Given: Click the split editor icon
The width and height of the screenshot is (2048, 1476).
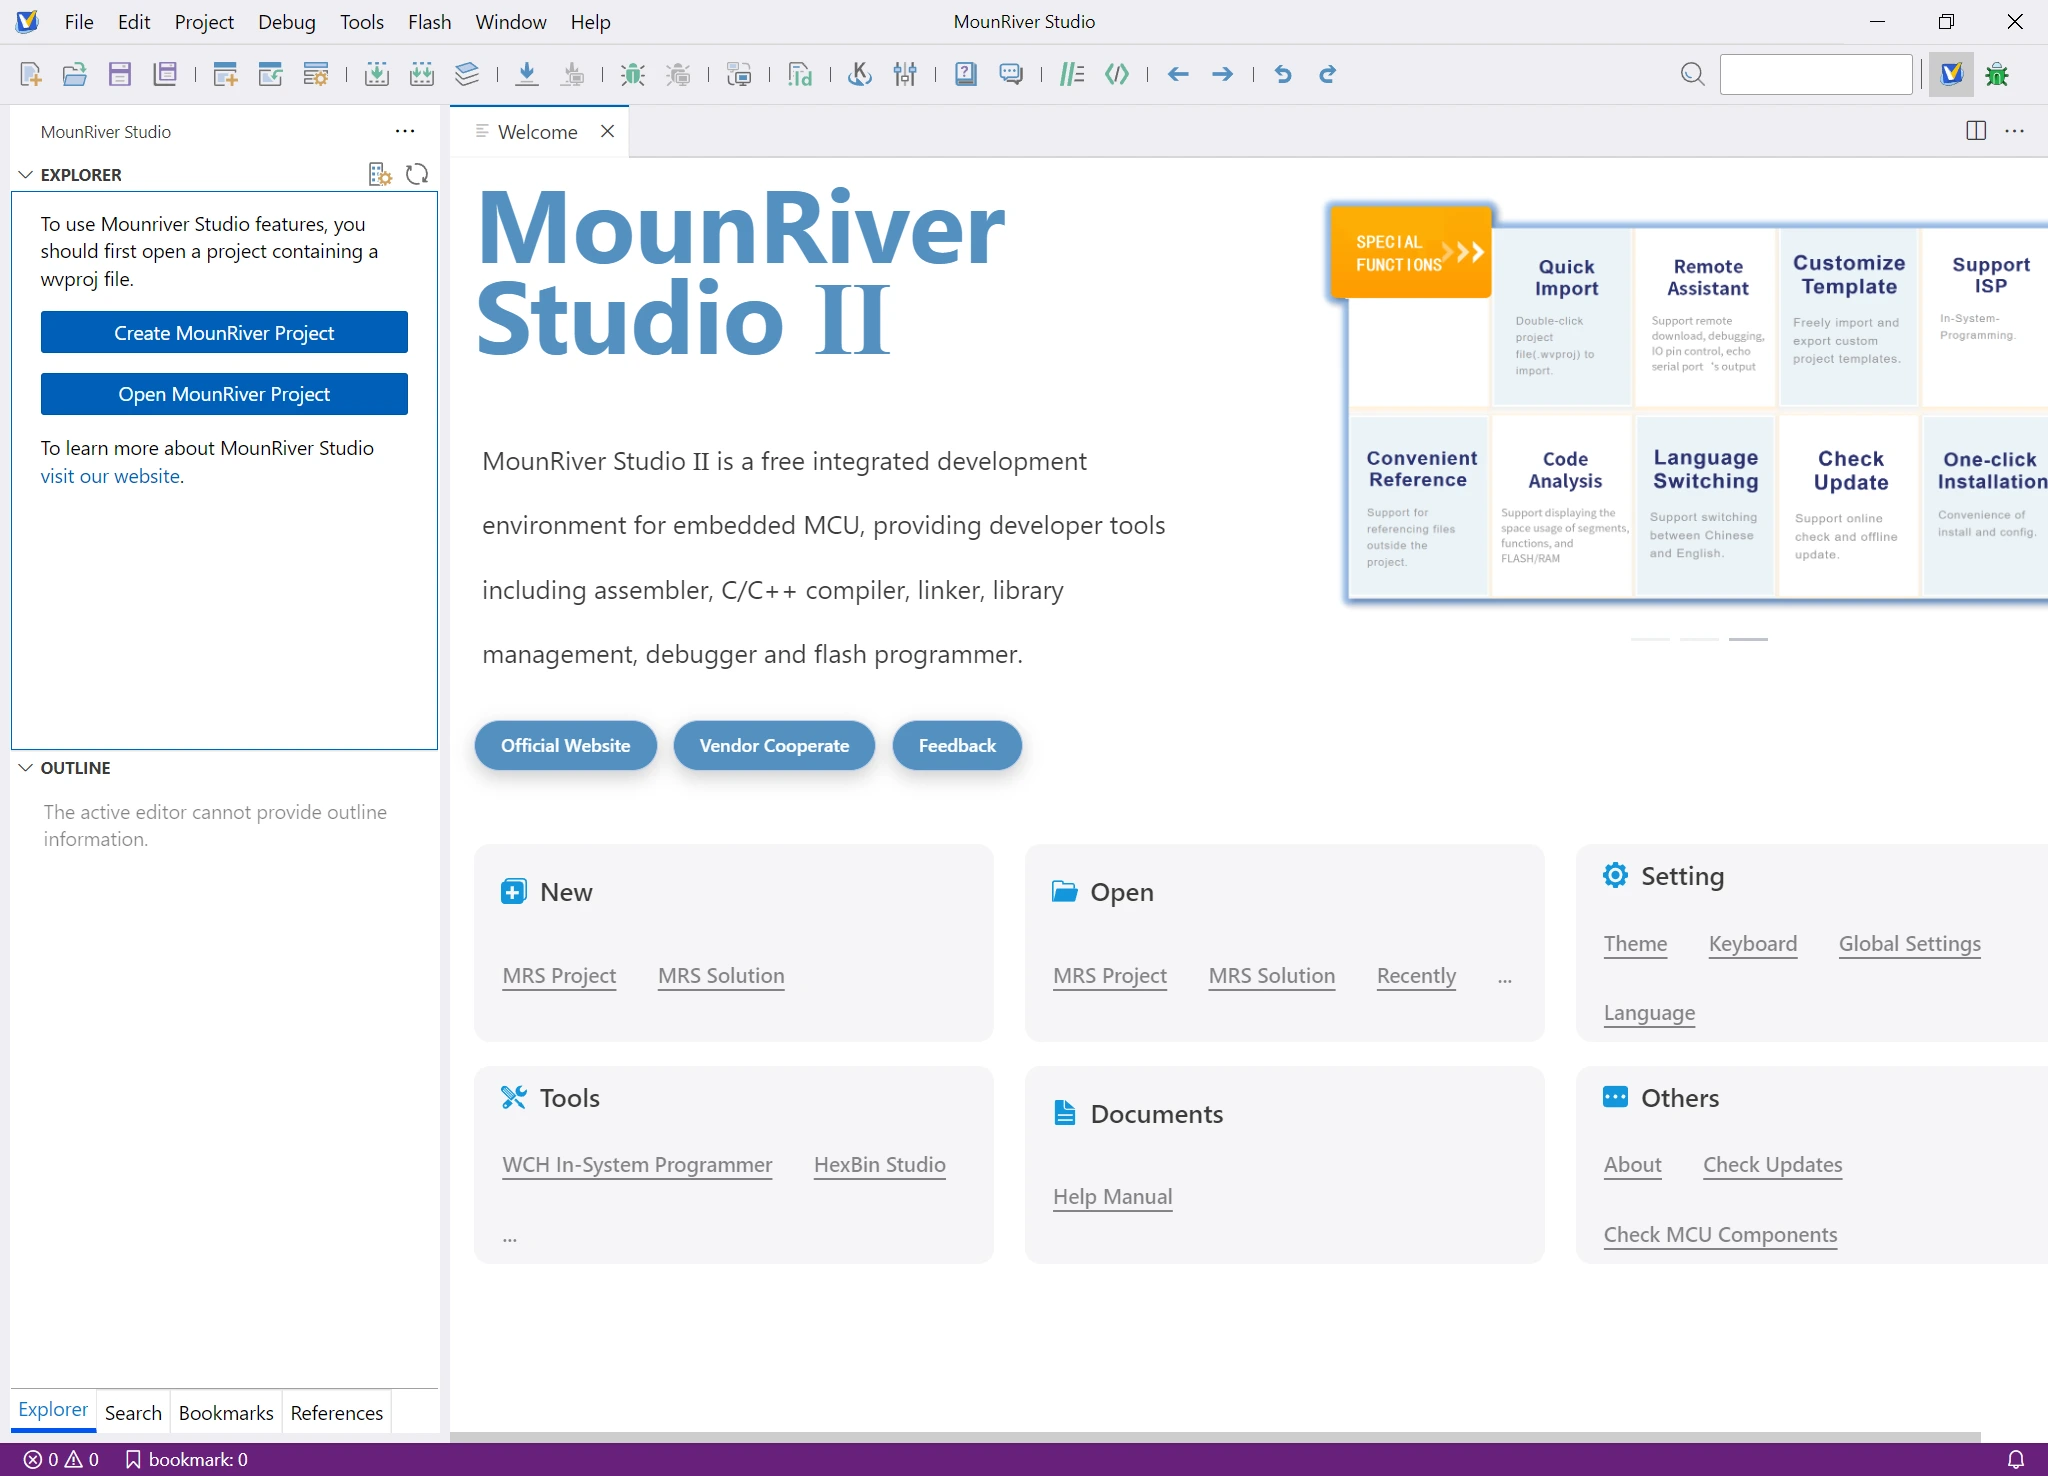Looking at the screenshot, I should (x=1976, y=131).
